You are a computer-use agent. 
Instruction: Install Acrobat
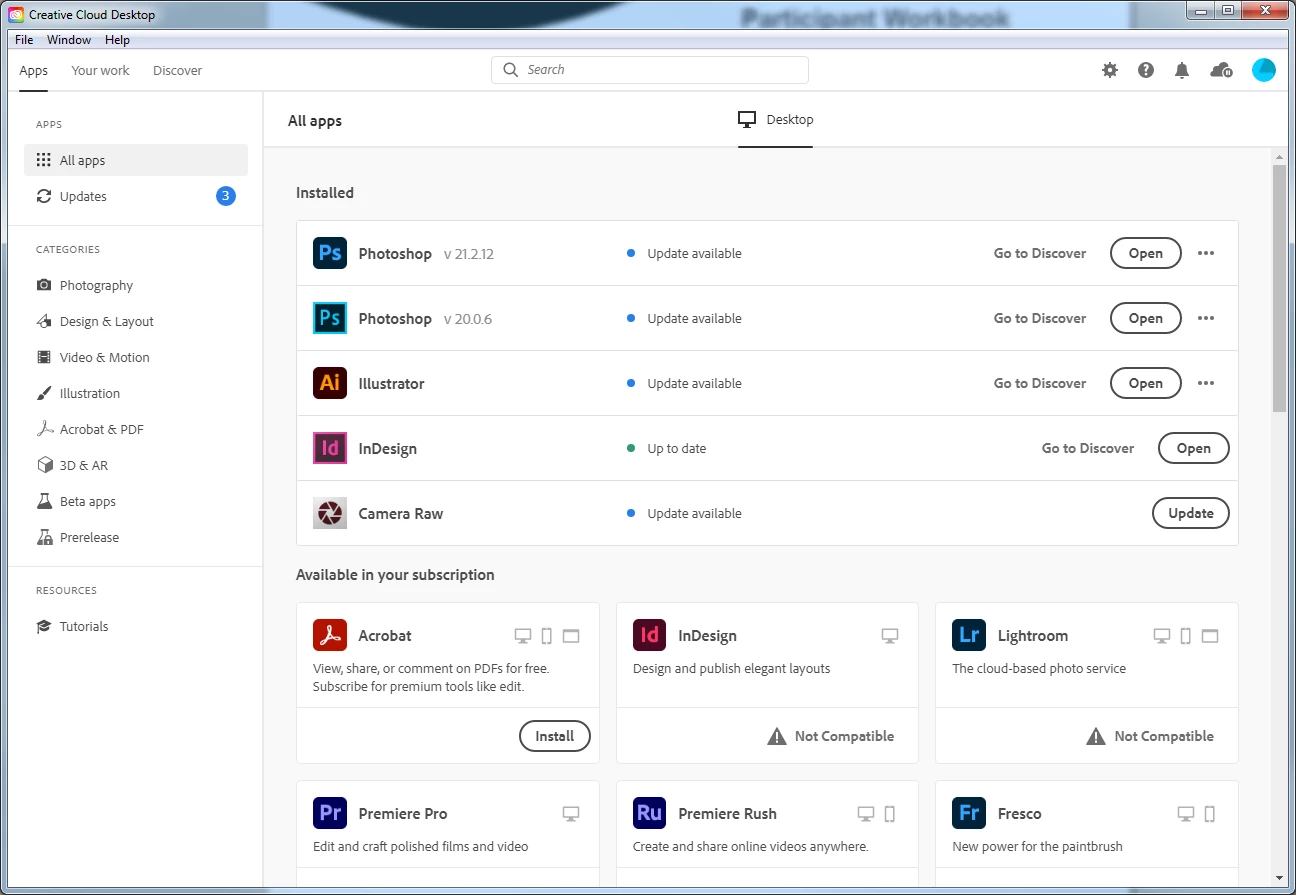[x=554, y=736]
